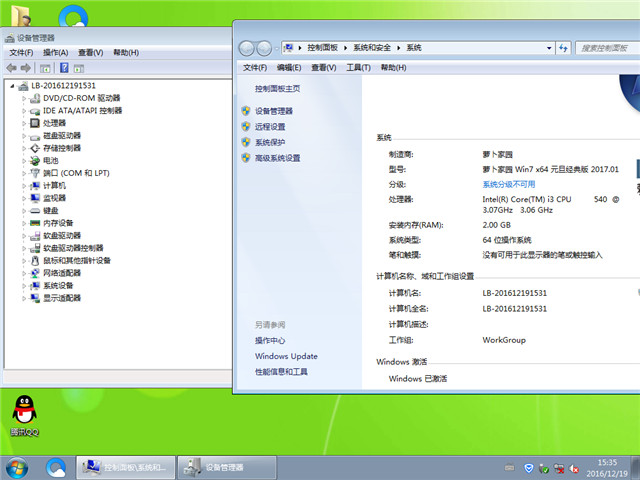Click the blue help icon in Device Manager toolbar
Viewport: 640px width, 480px height.
pos(64,68)
